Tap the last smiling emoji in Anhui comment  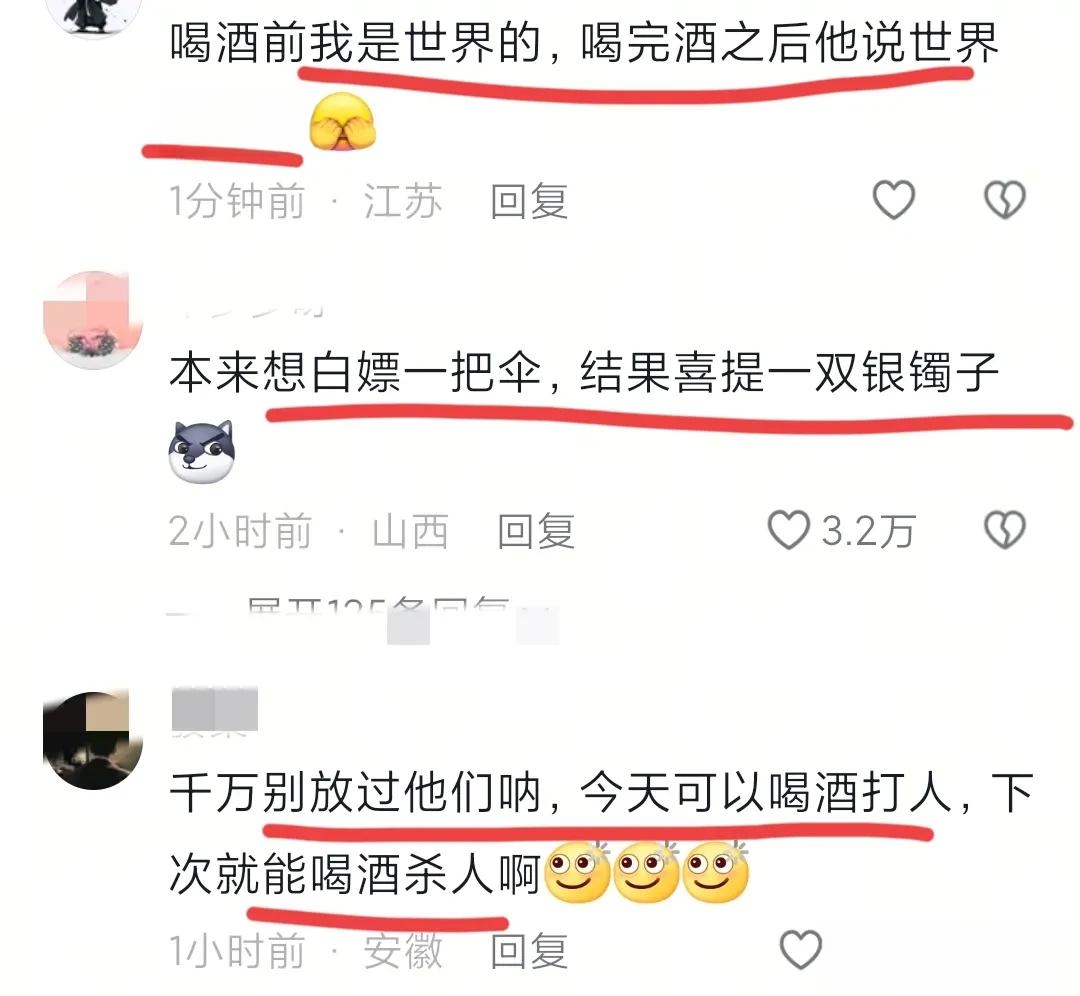[715, 872]
